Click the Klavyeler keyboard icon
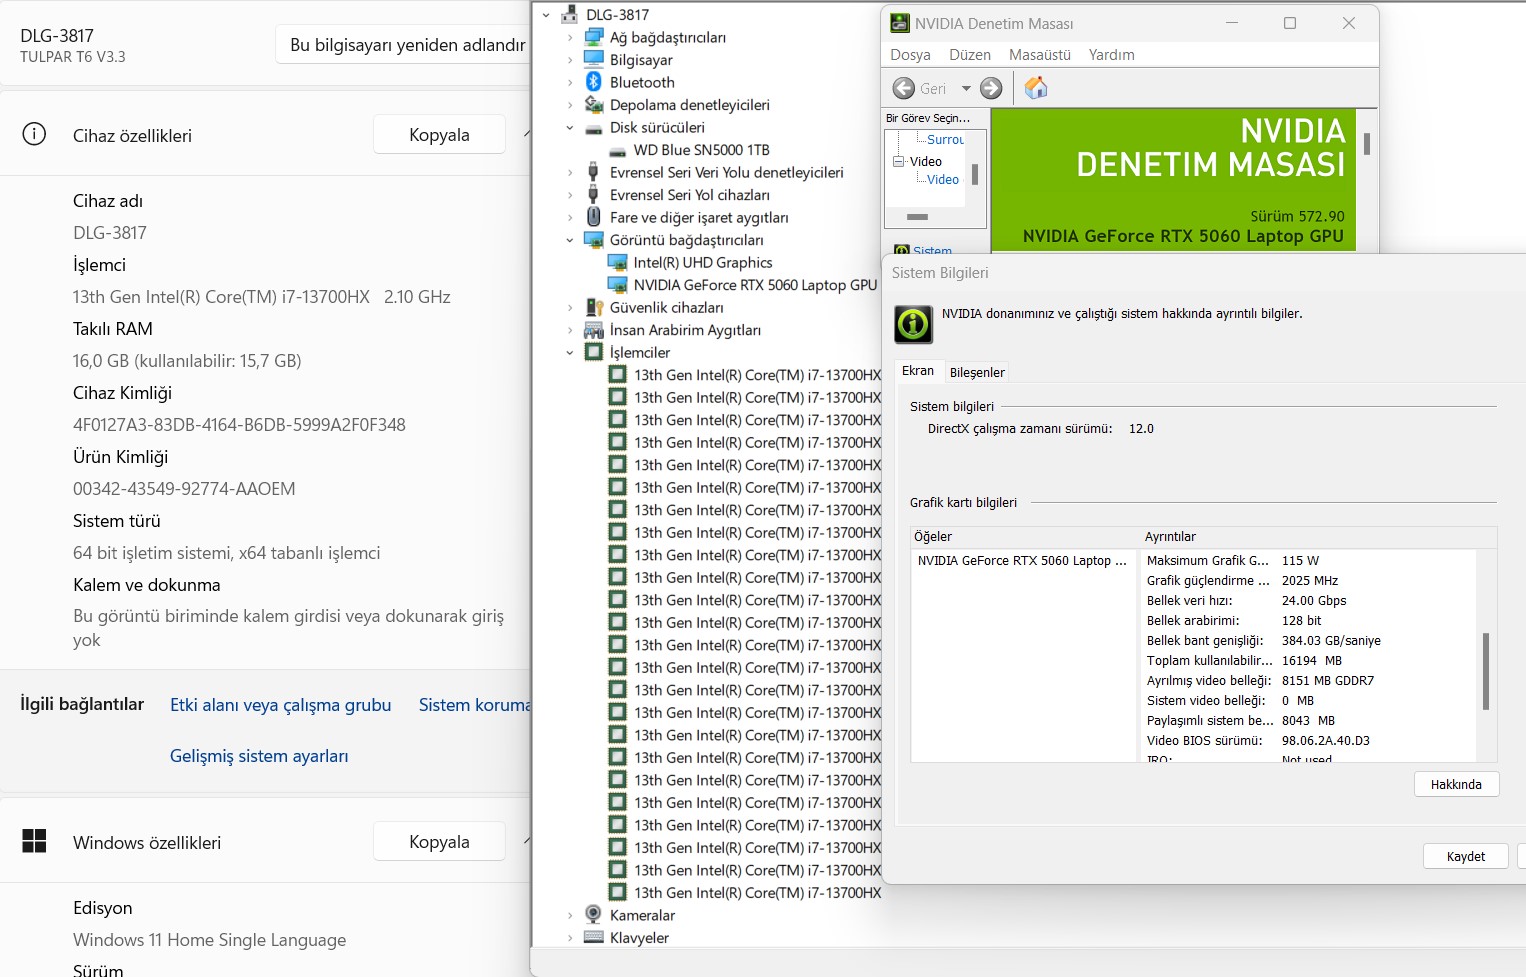The height and width of the screenshot is (977, 1526). pyautogui.click(x=594, y=937)
